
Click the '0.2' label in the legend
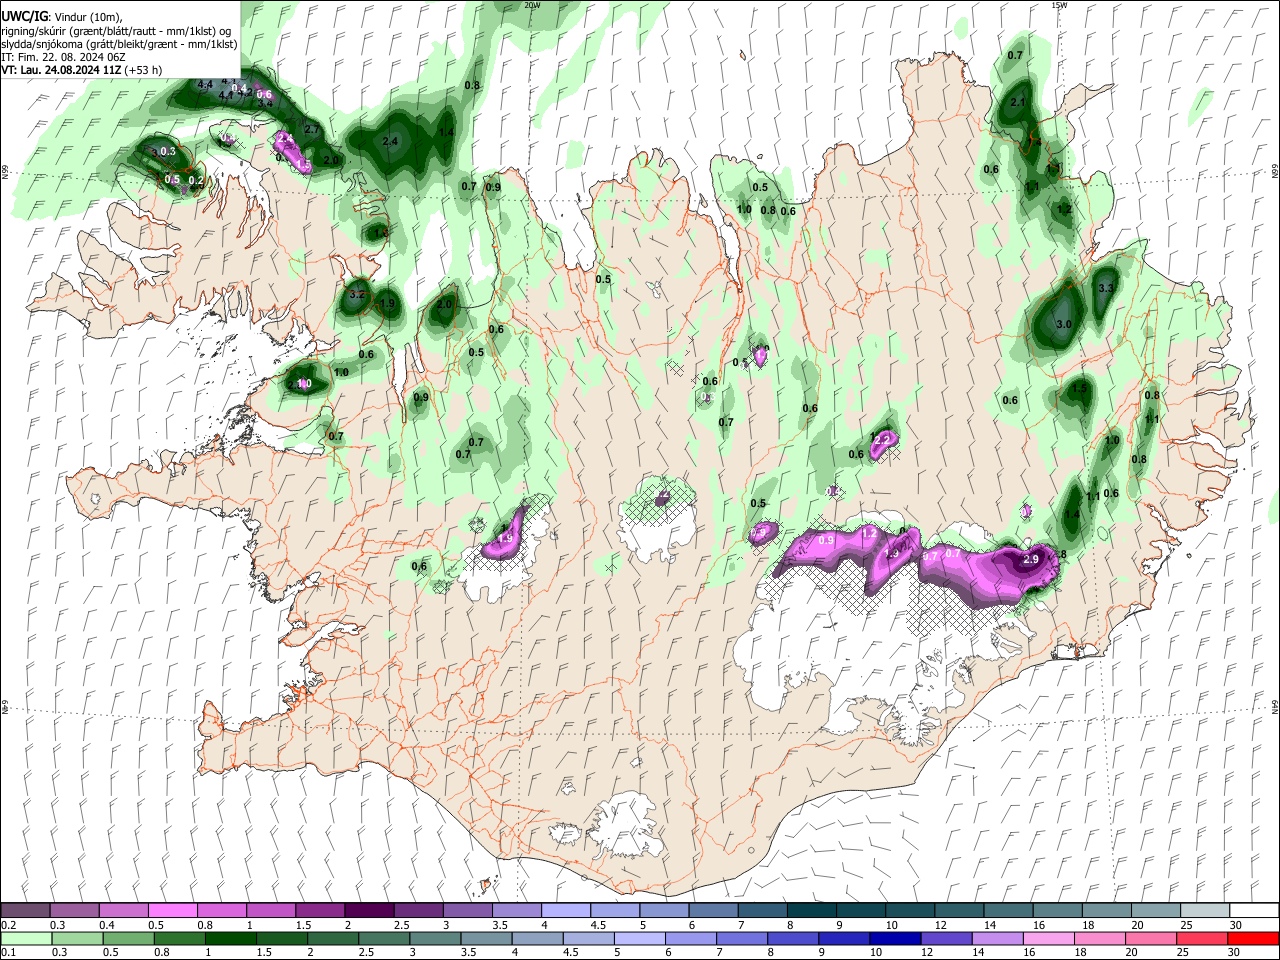pyautogui.click(x=8, y=925)
